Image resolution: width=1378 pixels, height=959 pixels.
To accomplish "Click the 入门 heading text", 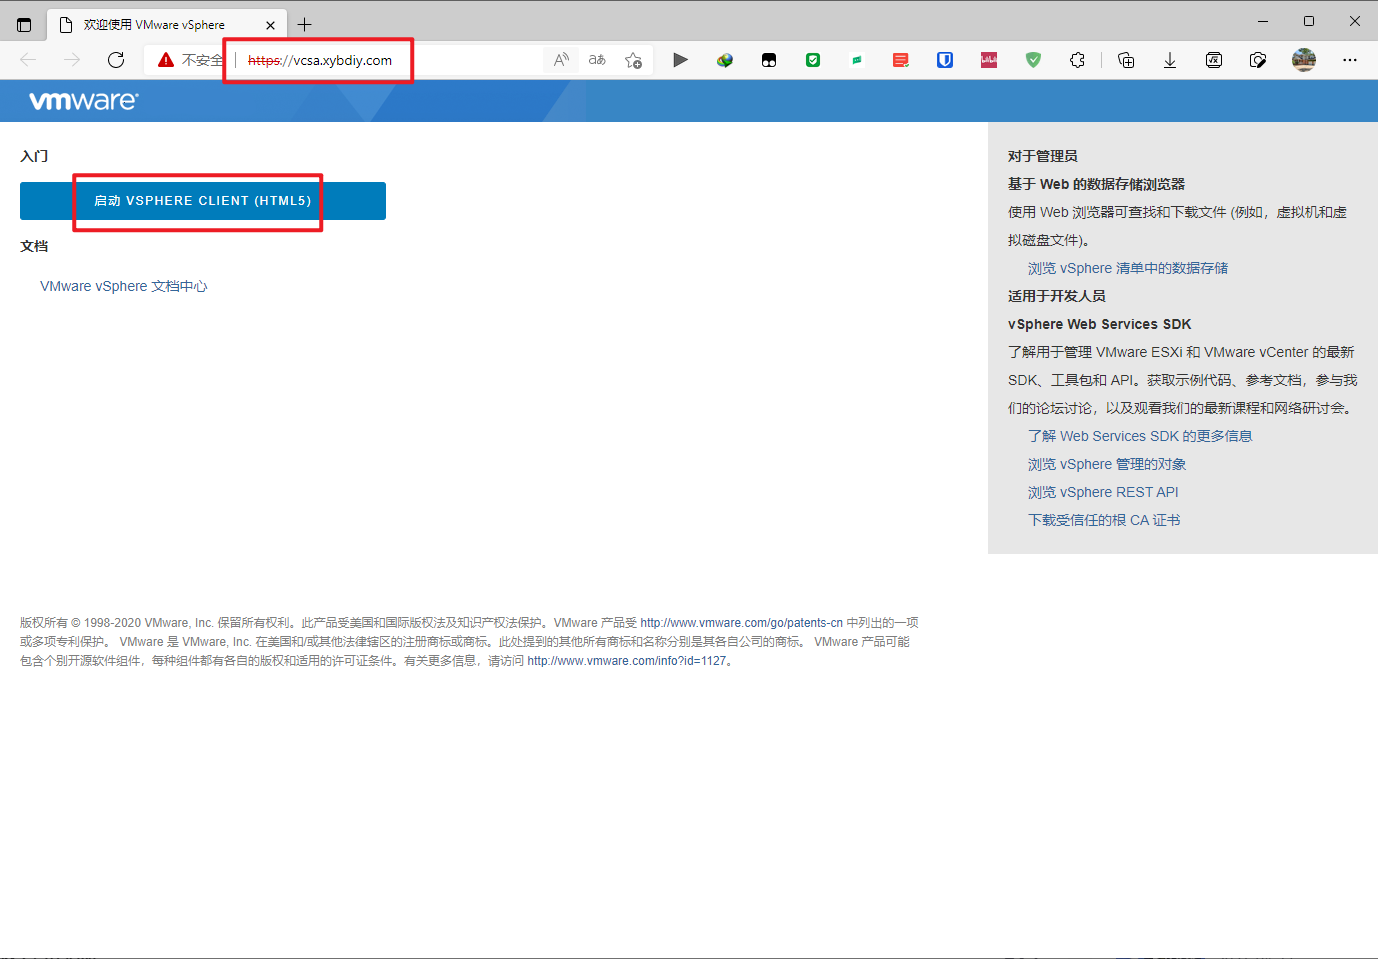I will click(x=34, y=156).
